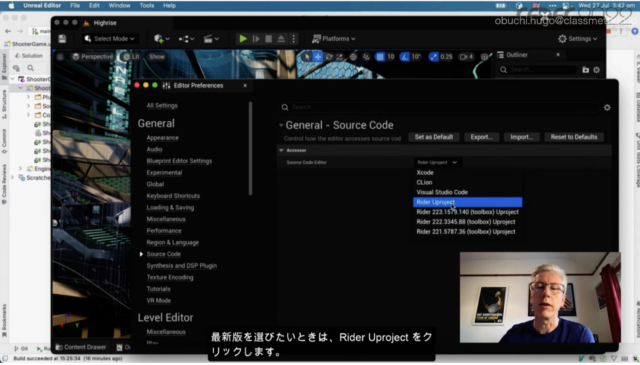Click the Set as Default button
Image resolution: width=640 pixels, height=365 pixels.
(434, 137)
